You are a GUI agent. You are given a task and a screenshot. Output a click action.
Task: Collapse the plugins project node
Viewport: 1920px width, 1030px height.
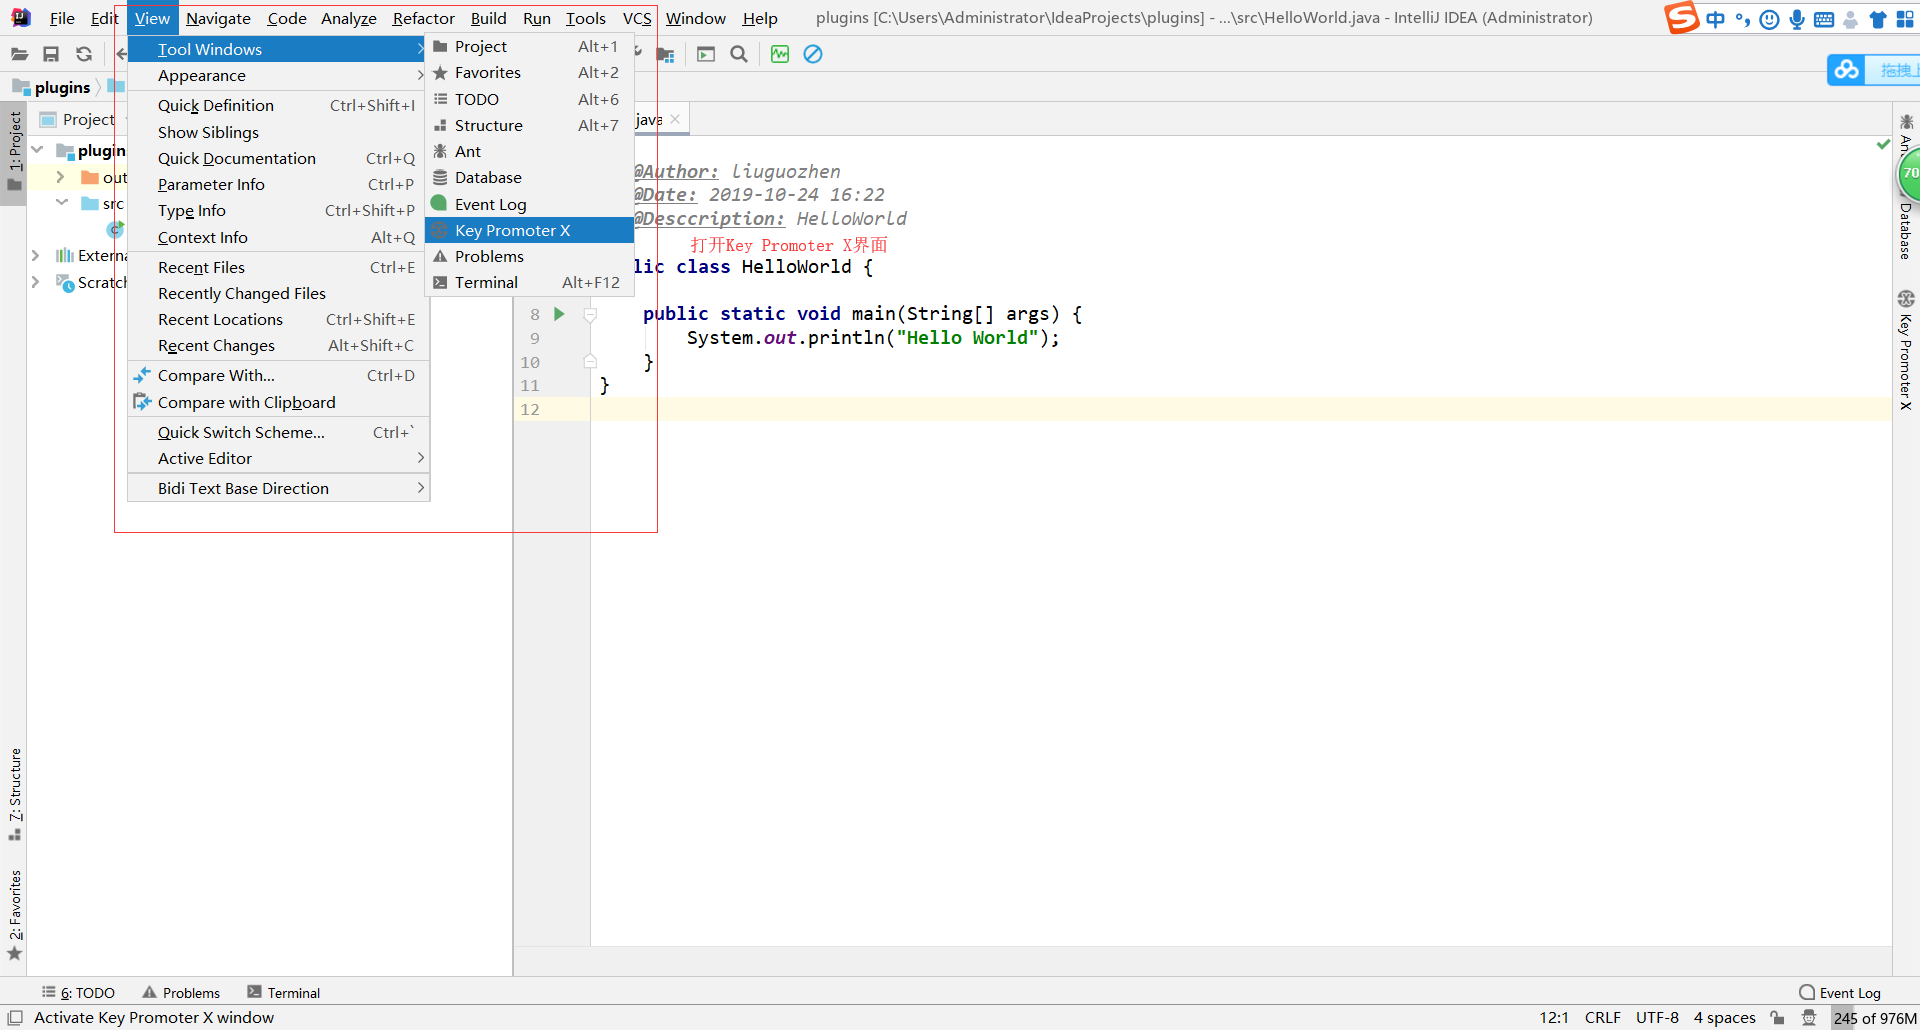(x=37, y=150)
